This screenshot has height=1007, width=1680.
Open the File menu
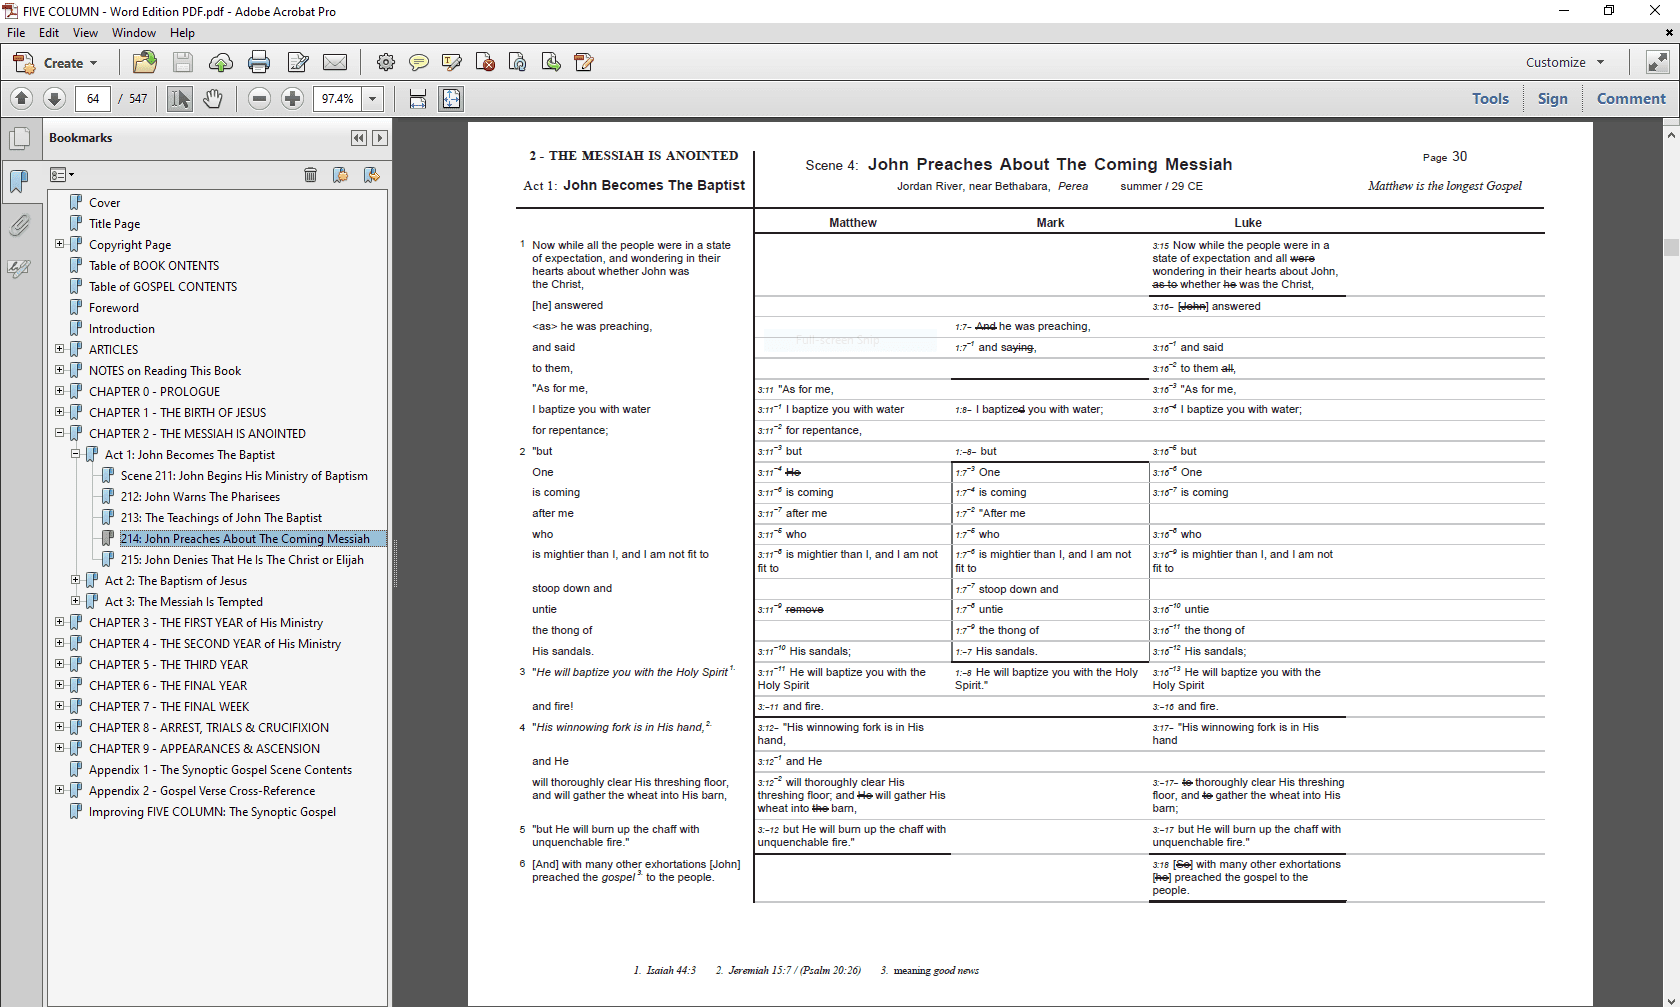click(x=16, y=33)
